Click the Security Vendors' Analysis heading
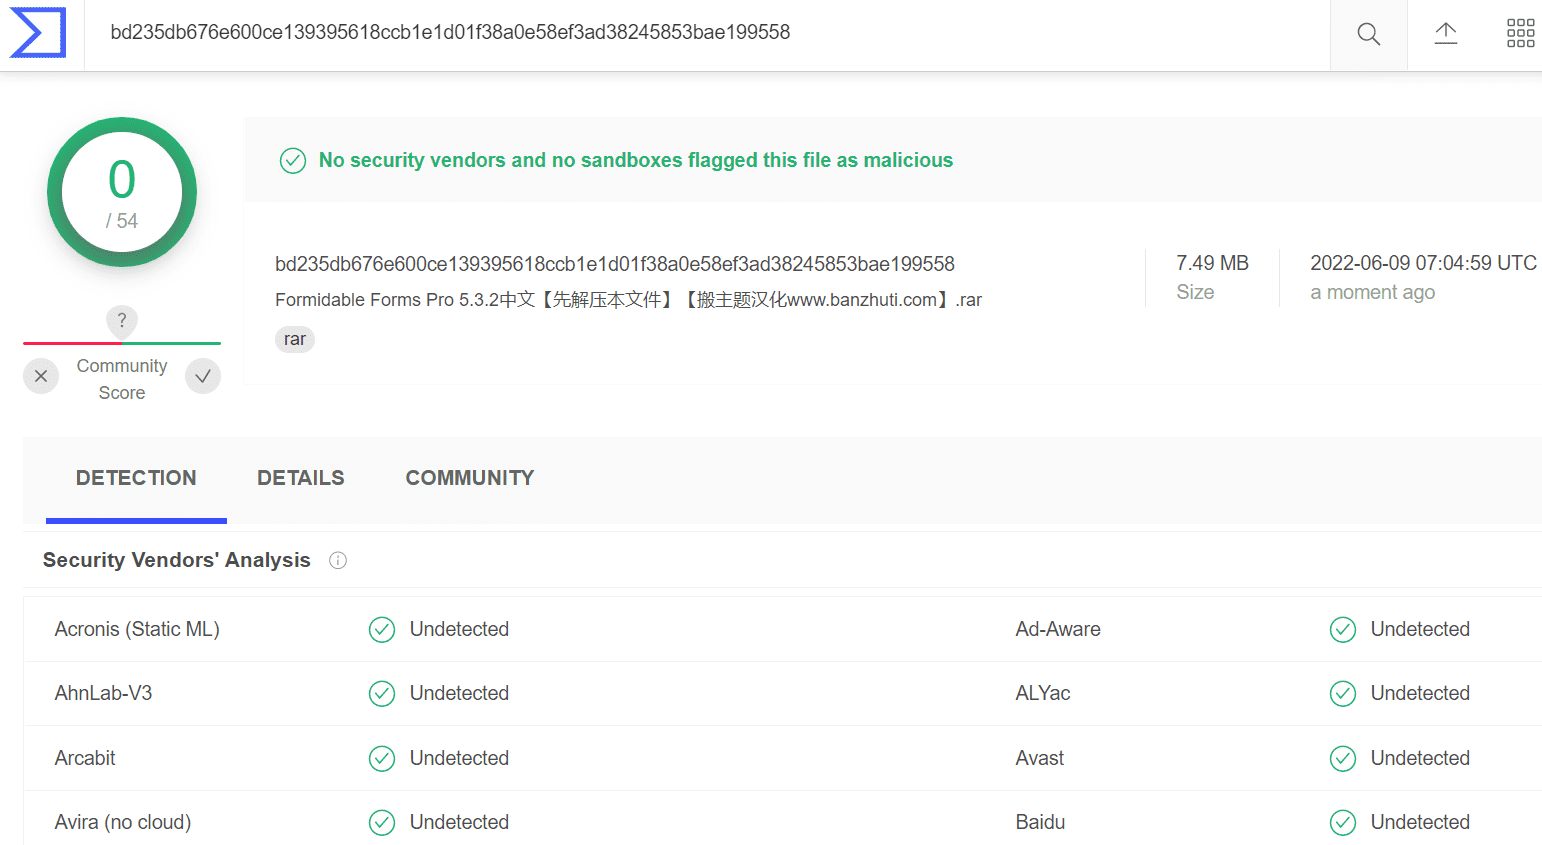The width and height of the screenshot is (1542, 845). point(177,560)
